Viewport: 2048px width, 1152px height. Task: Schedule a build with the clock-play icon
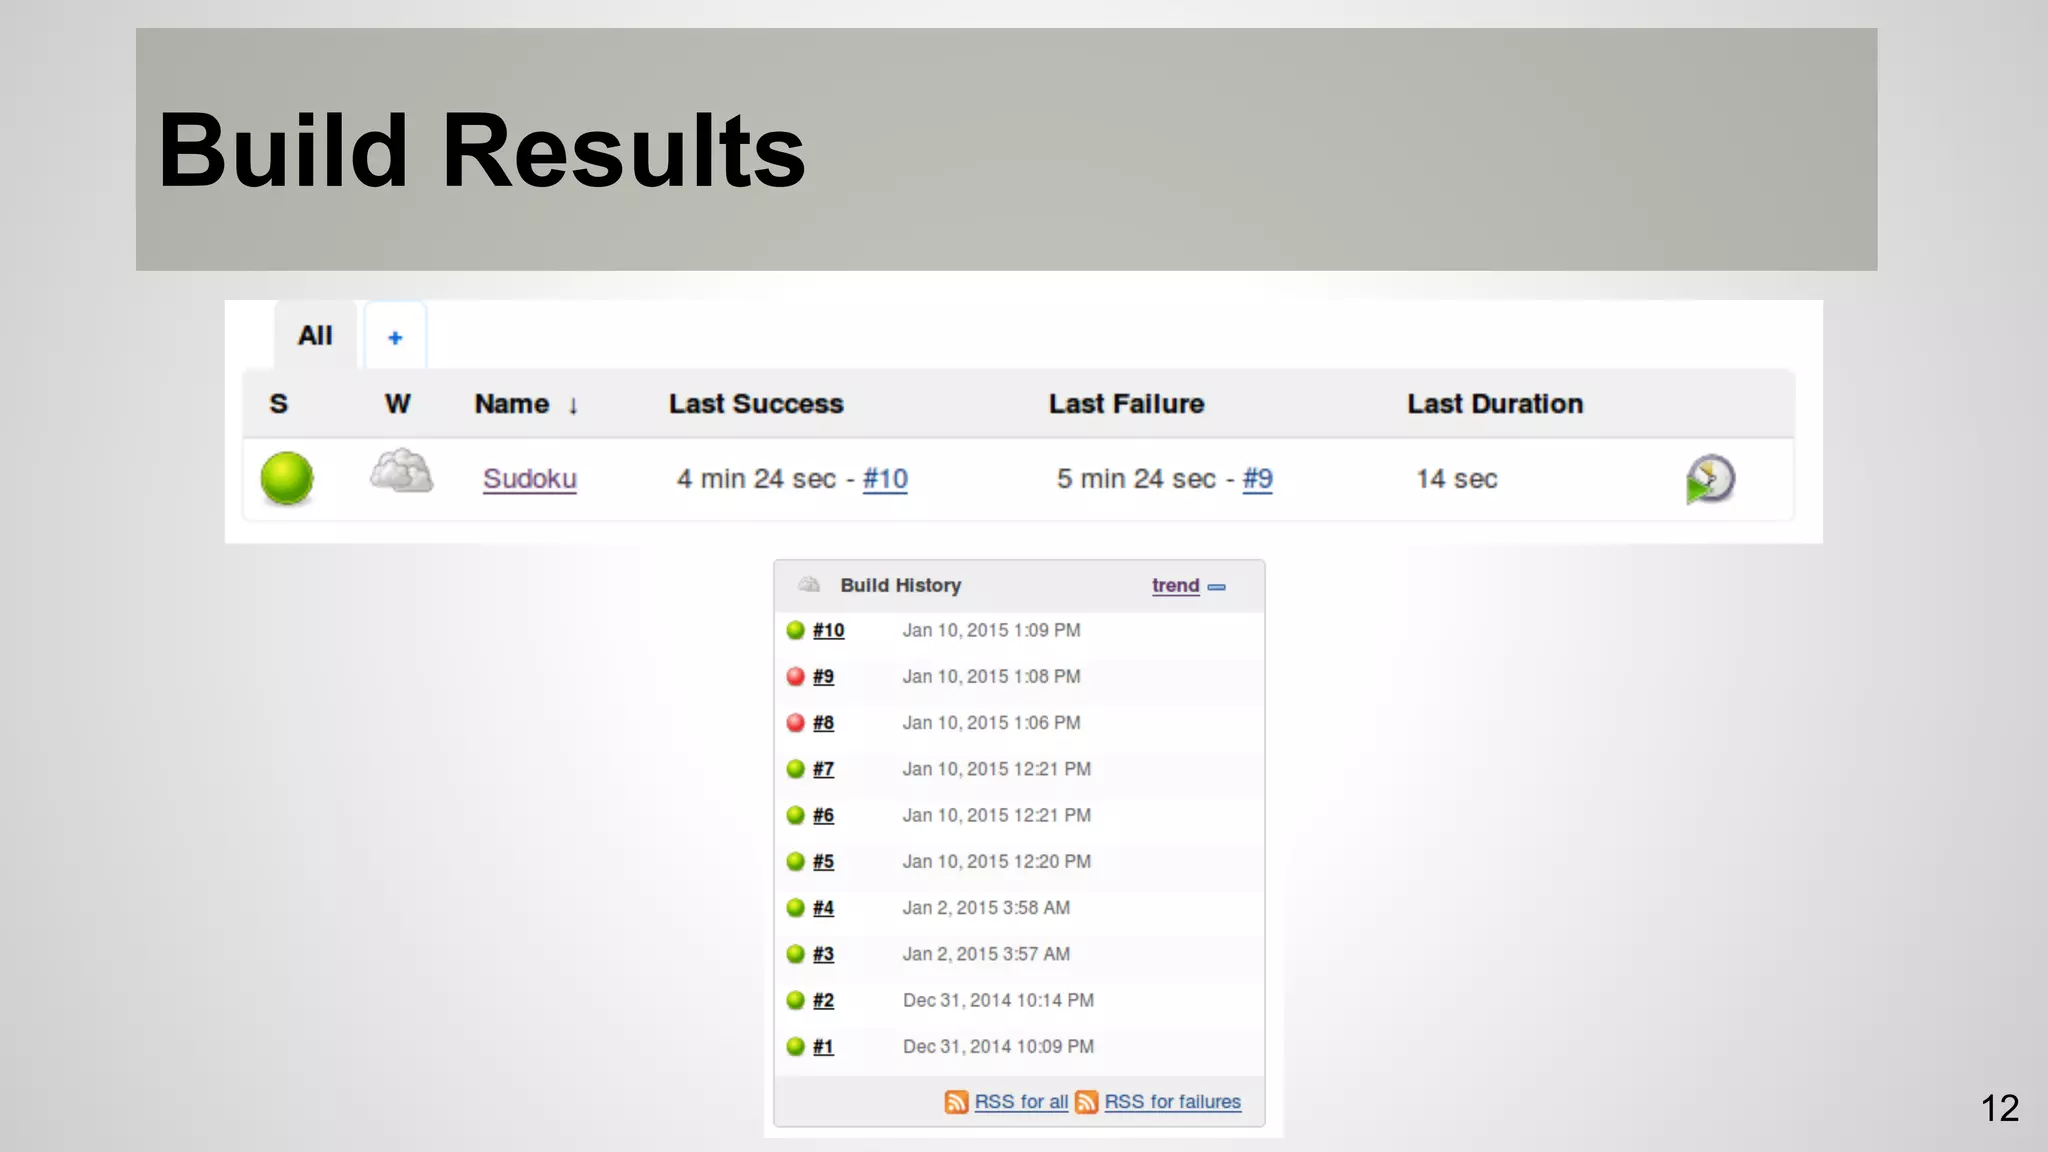(x=1710, y=479)
